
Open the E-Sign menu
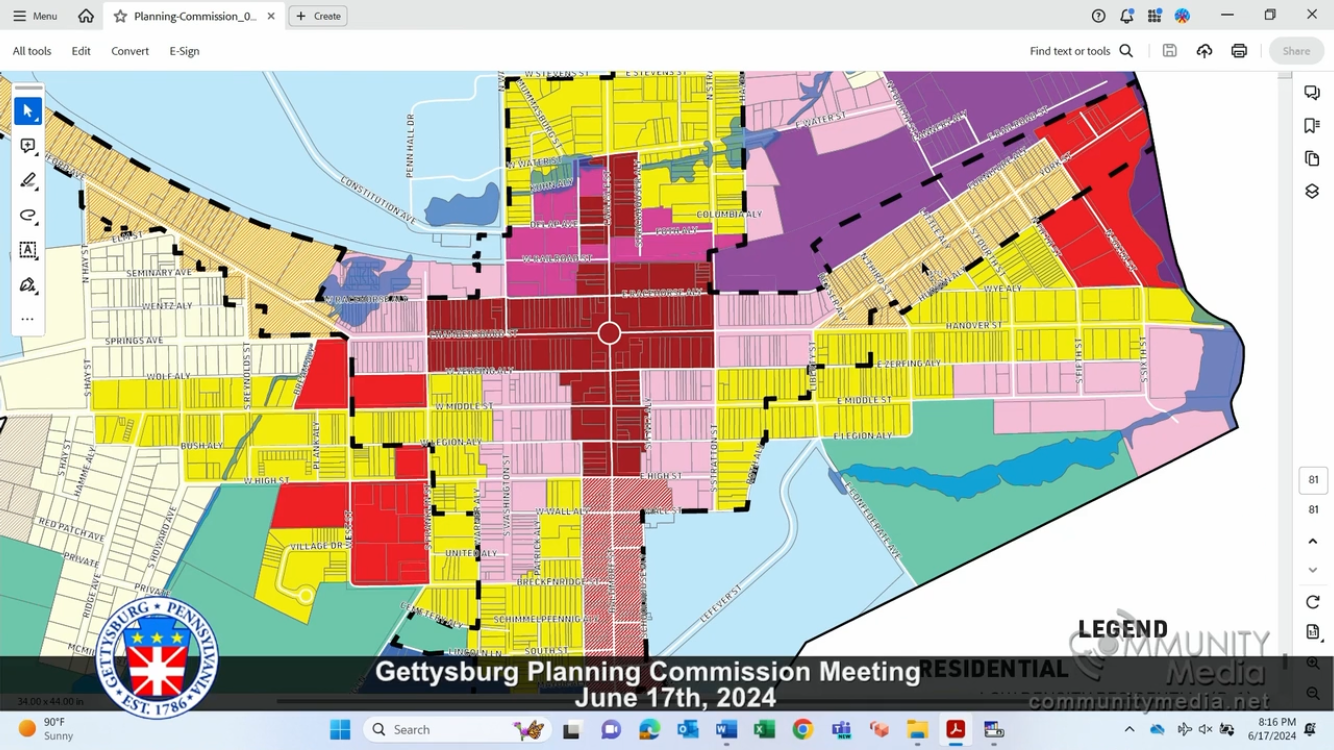[x=184, y=51]
